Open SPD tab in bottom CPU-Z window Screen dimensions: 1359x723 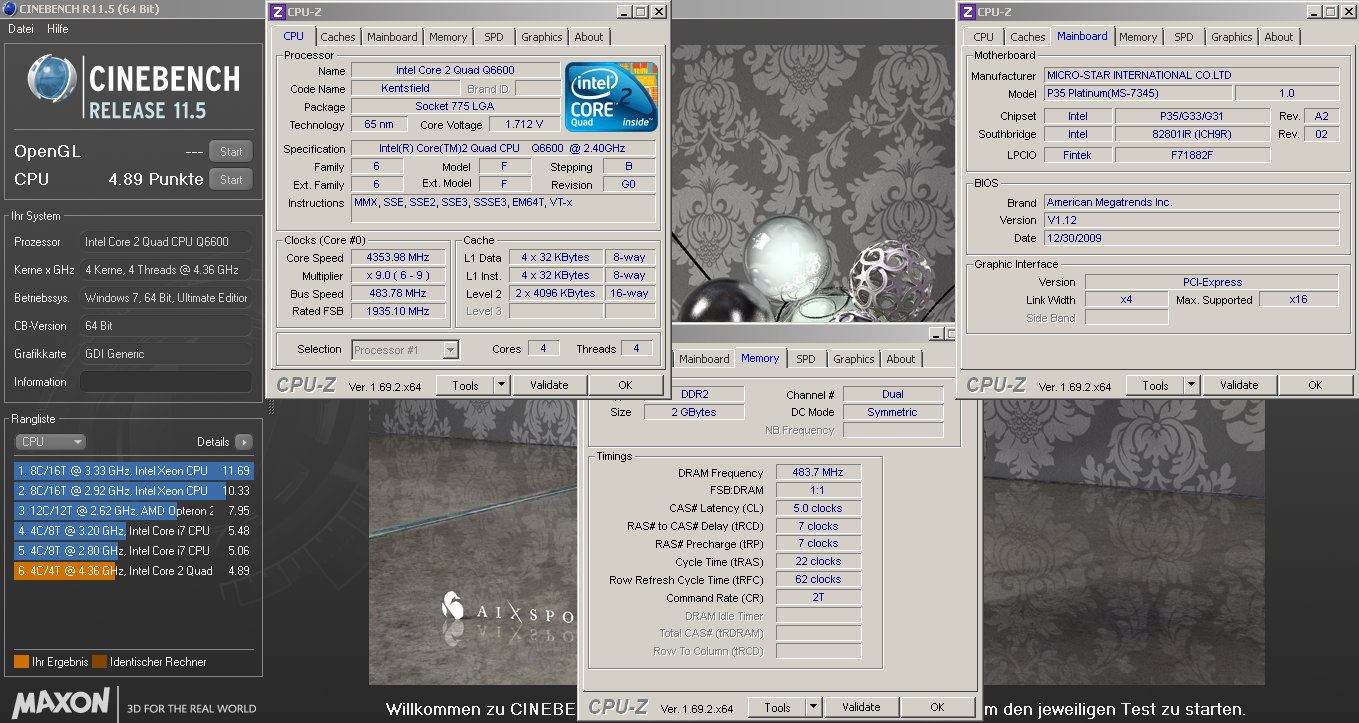[806, 359]
